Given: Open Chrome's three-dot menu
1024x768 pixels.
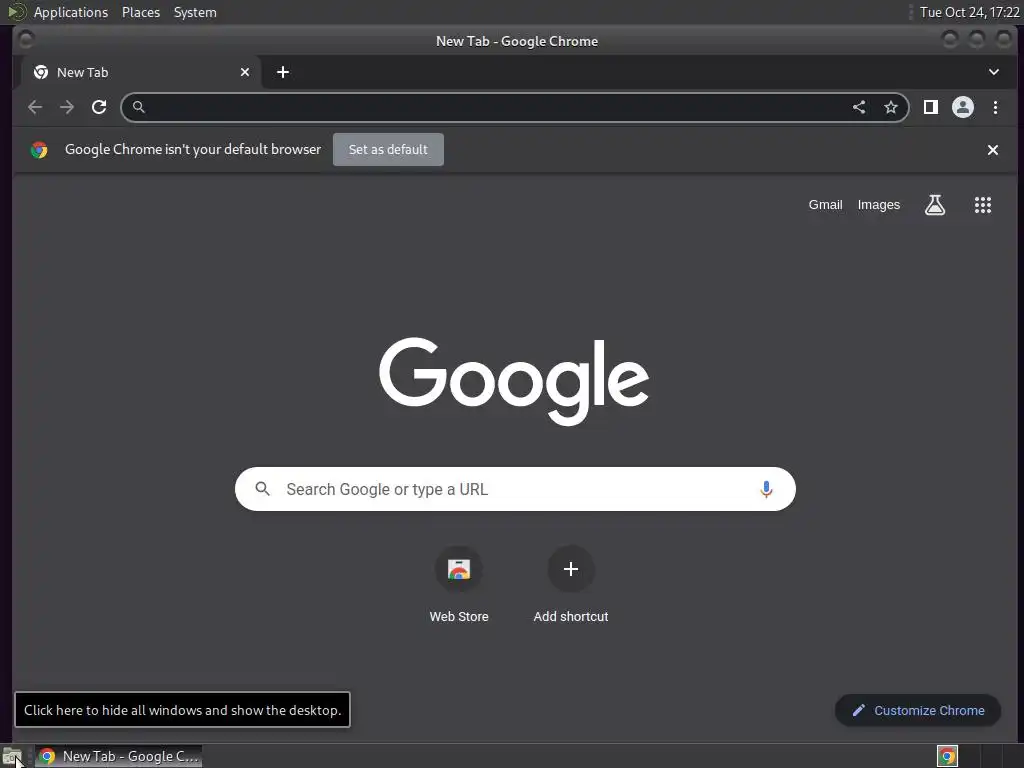Looking at the screenshot, I should point(995,107).
